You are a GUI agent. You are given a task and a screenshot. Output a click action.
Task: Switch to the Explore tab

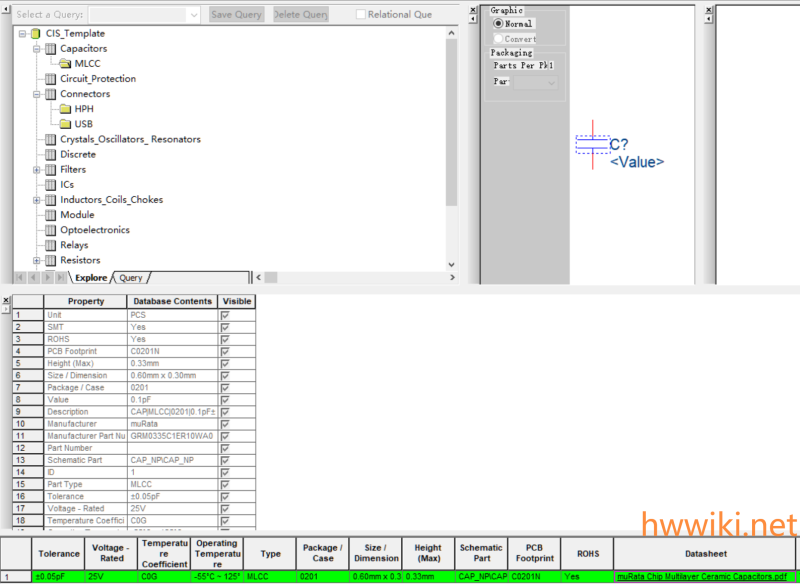(91, 278)
